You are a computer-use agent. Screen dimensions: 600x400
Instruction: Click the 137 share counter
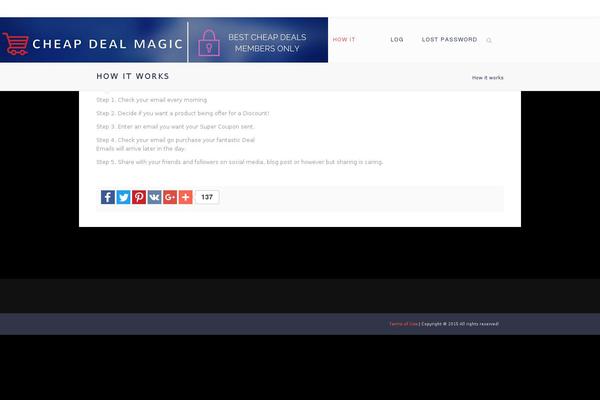pyautogui.click(x=207, y=197)
